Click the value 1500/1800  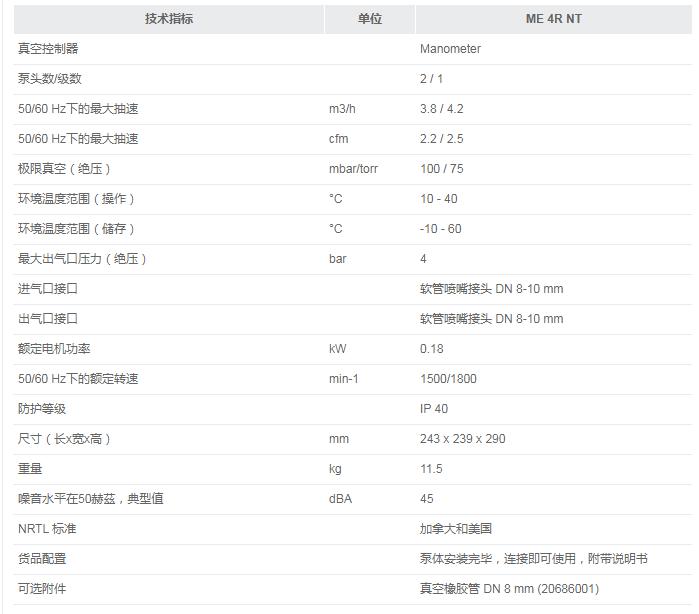448,379
